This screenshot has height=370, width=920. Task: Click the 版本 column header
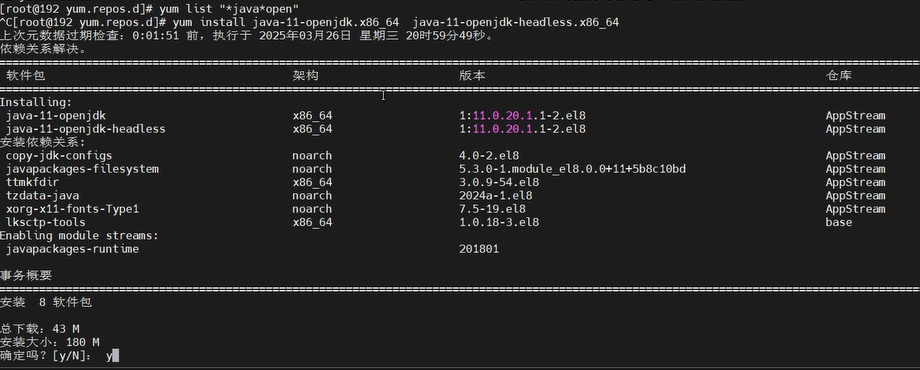(472, 75)
